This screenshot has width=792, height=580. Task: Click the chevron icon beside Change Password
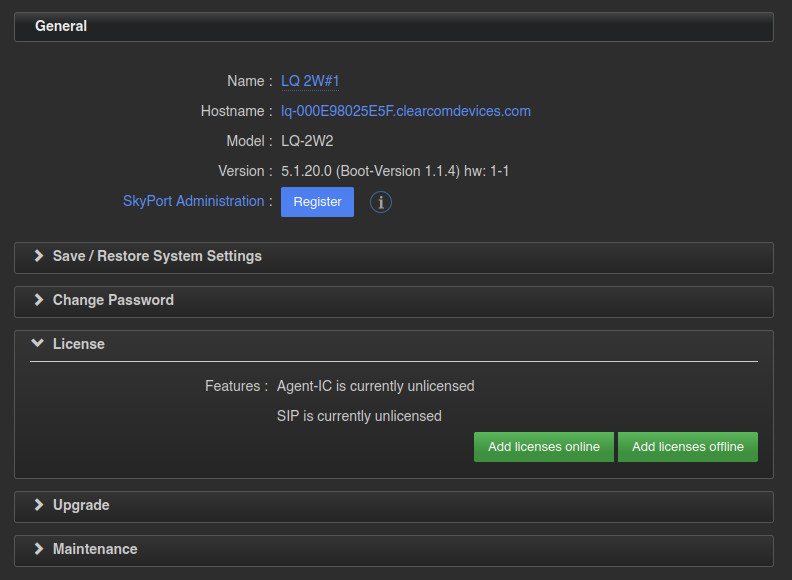39,300
